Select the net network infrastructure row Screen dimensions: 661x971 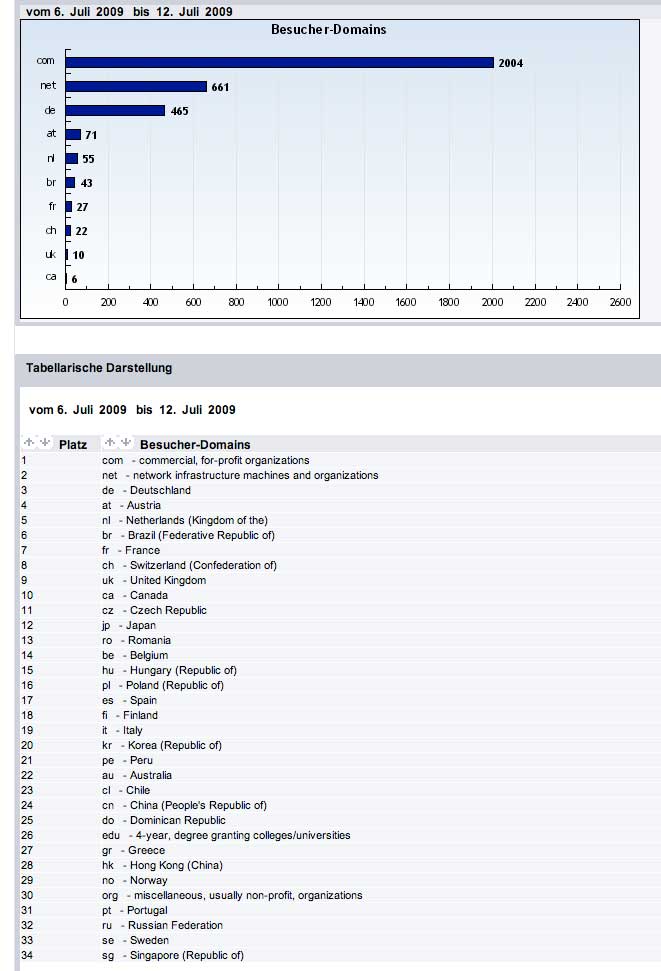coord(240,475)
